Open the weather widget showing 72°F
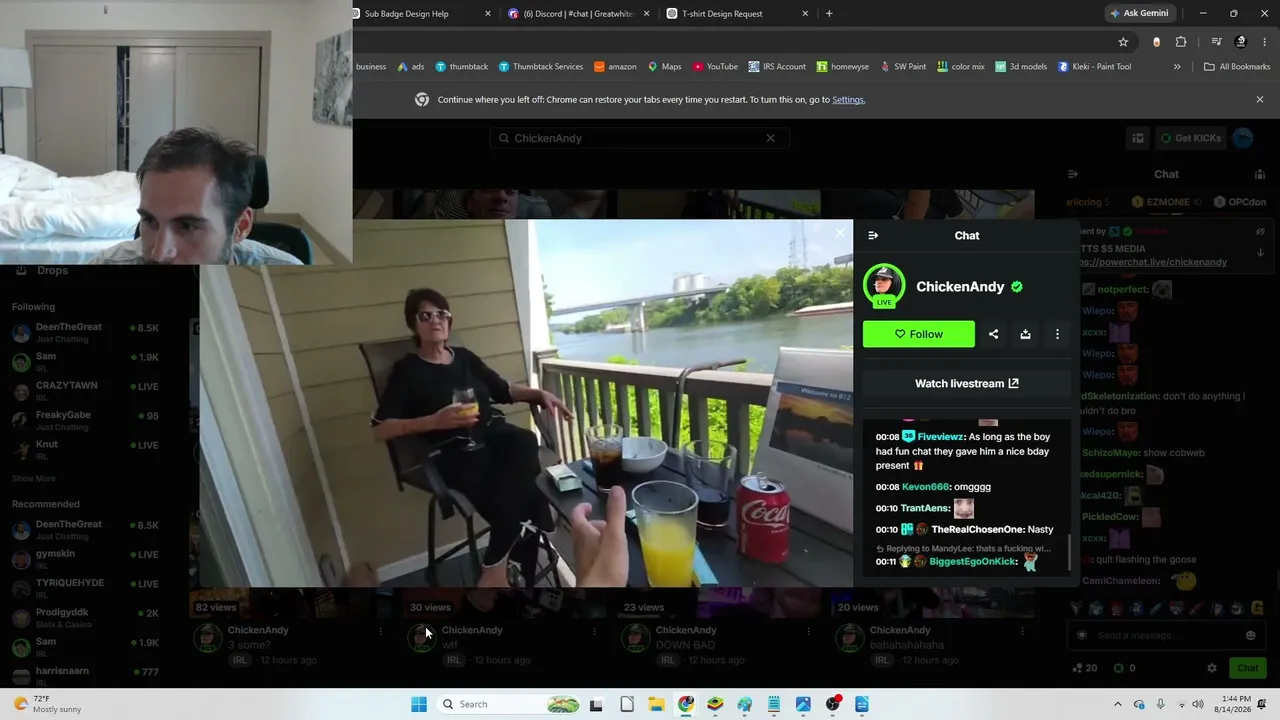1280x720 pixels. [x=46, y=704]
